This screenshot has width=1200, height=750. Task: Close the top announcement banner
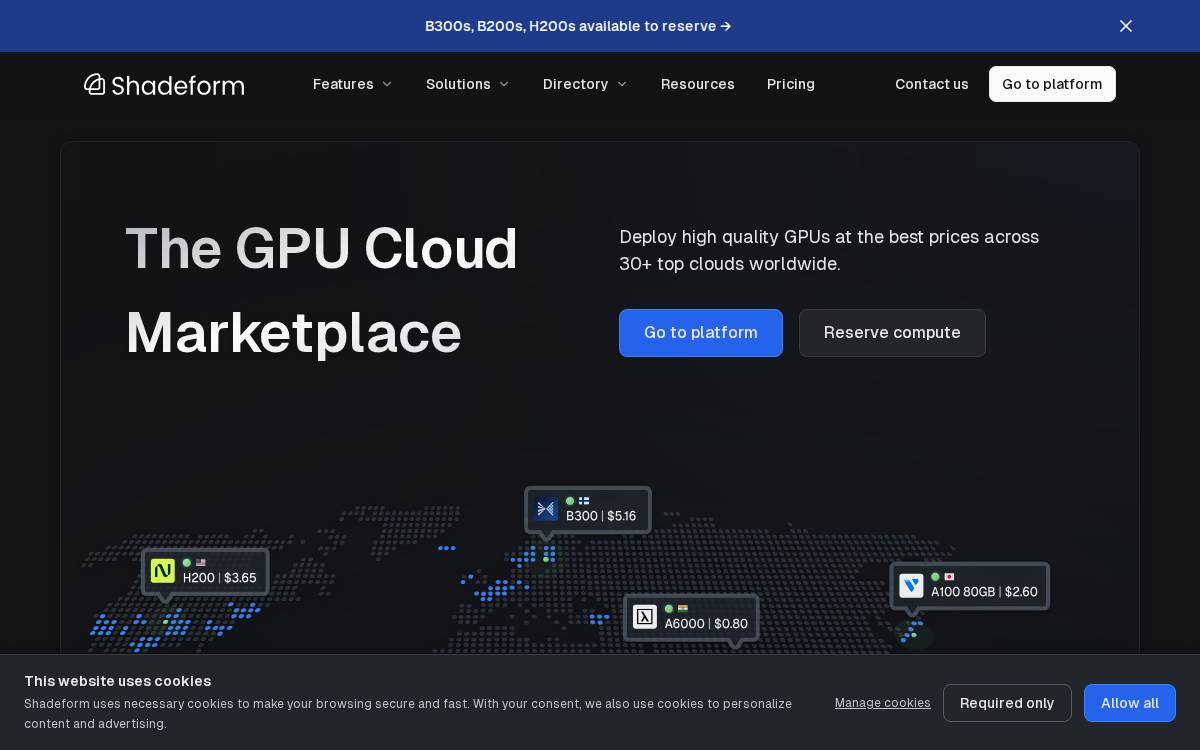click(x=1126, y=26)
